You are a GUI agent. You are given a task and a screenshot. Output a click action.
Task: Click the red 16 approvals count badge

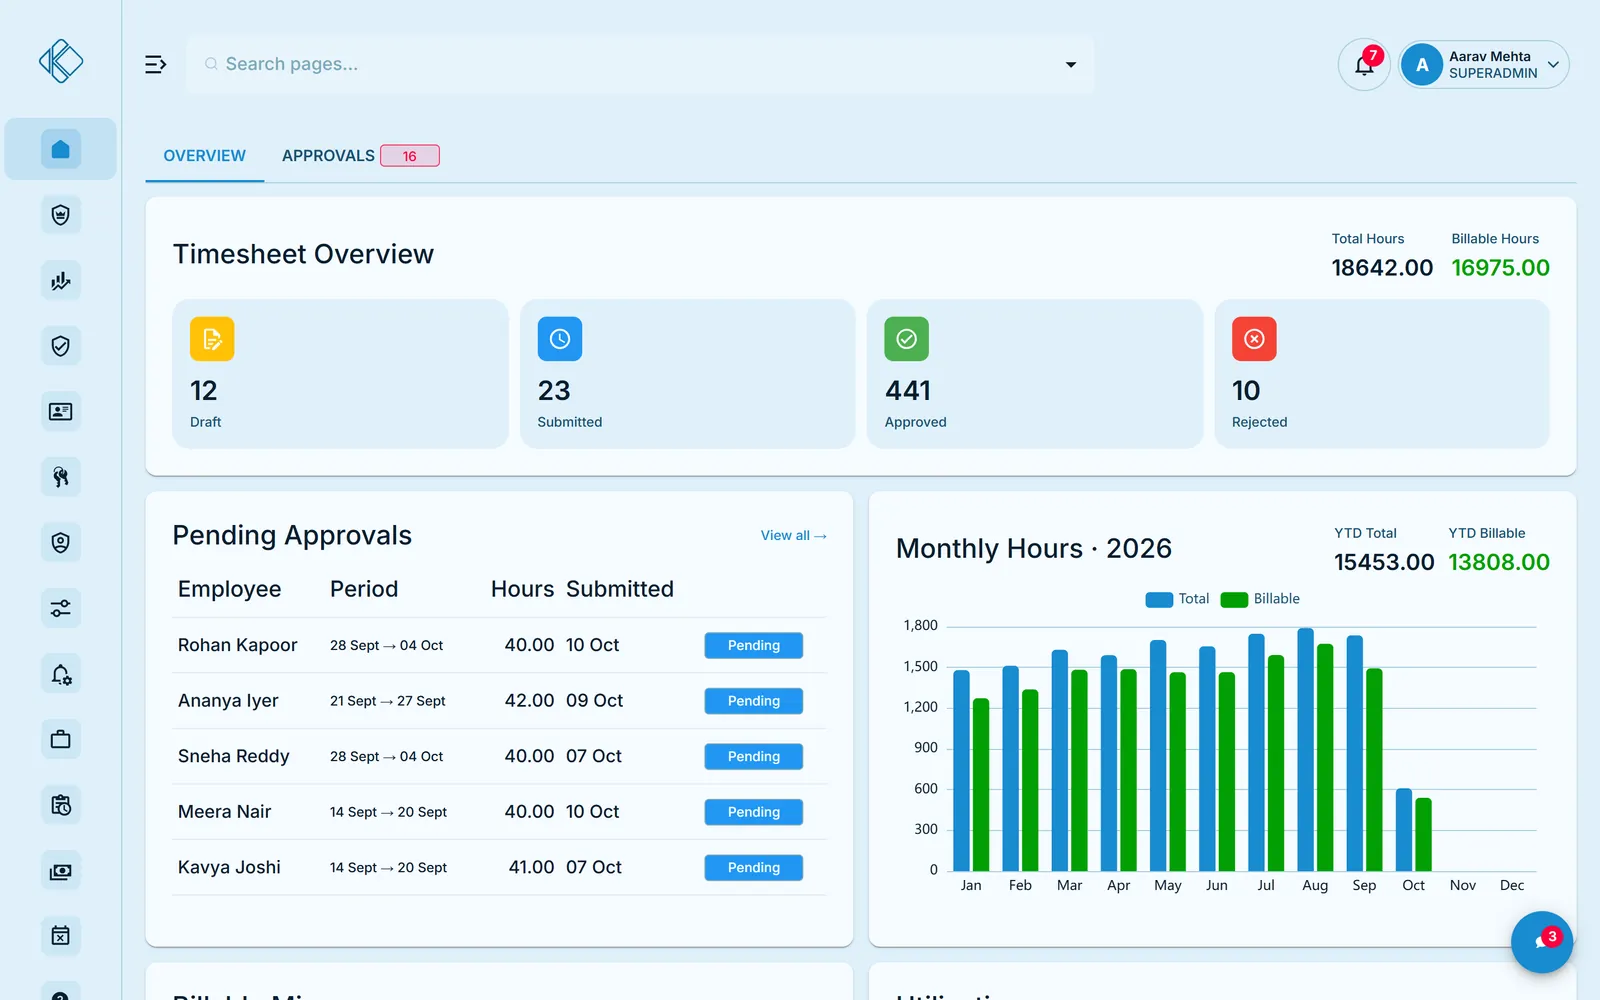coord(410,156)
